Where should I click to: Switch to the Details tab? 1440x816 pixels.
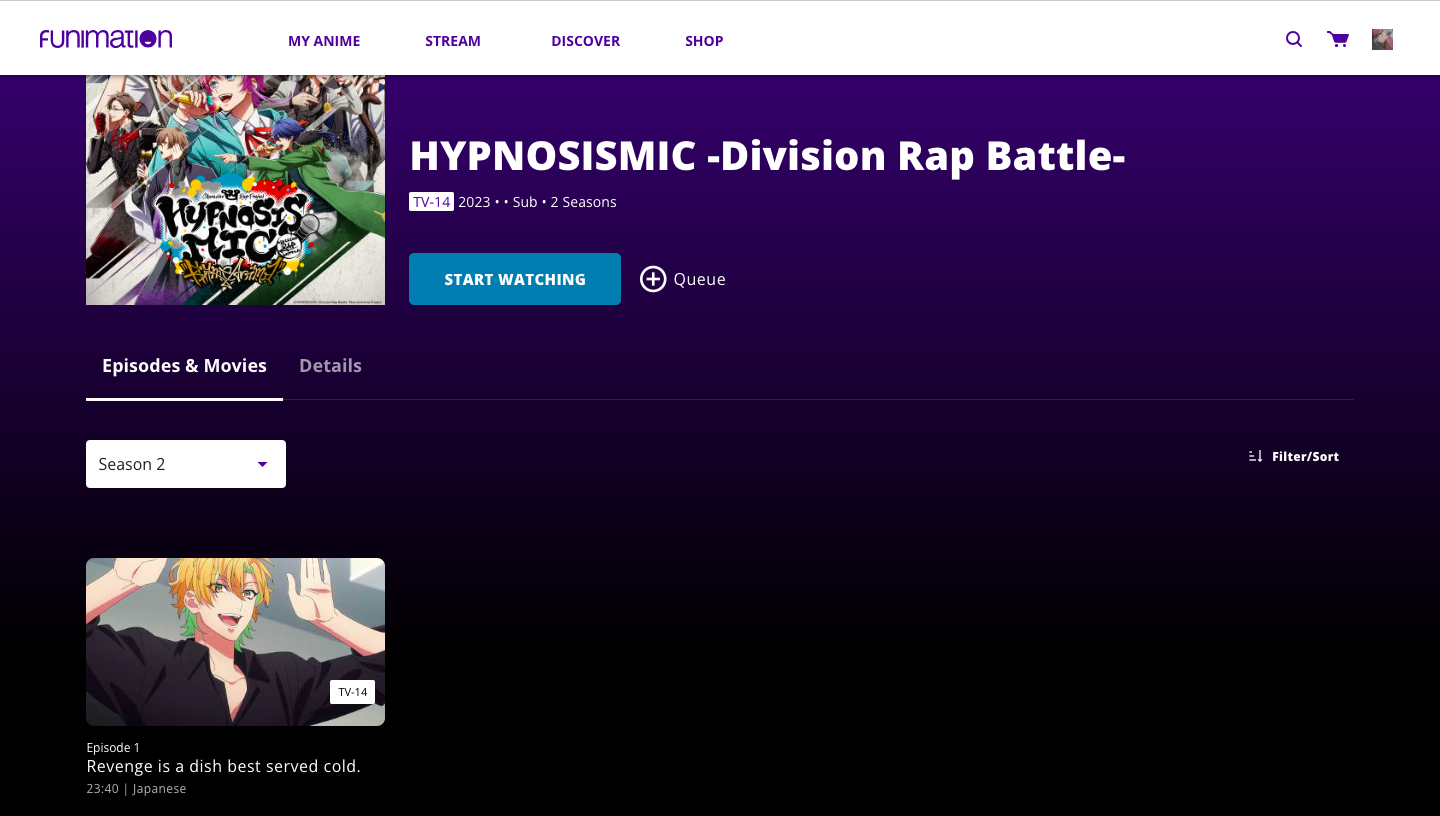pos(330,366)
